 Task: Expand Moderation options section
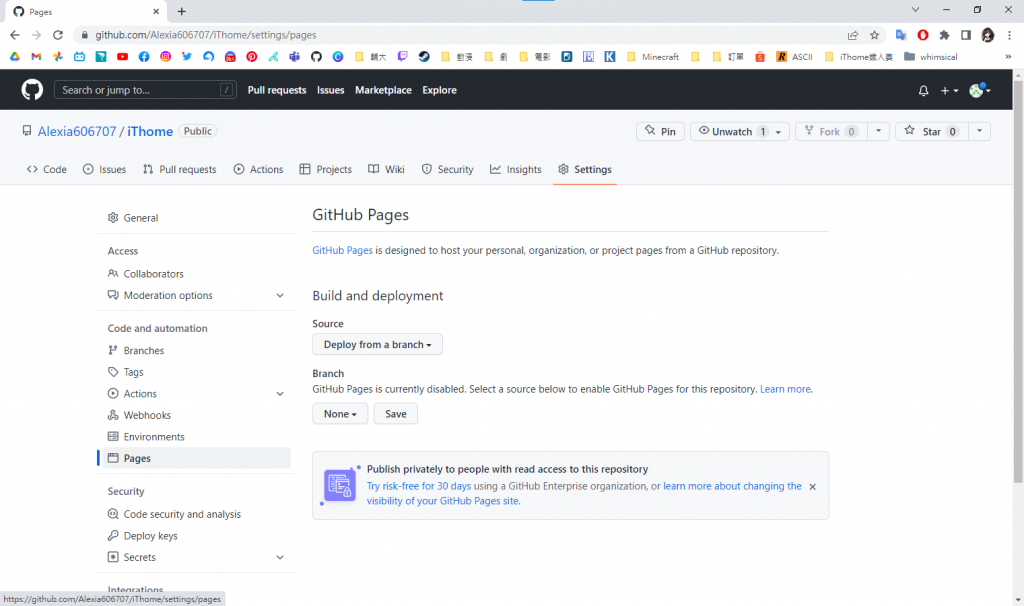(280, 295)
